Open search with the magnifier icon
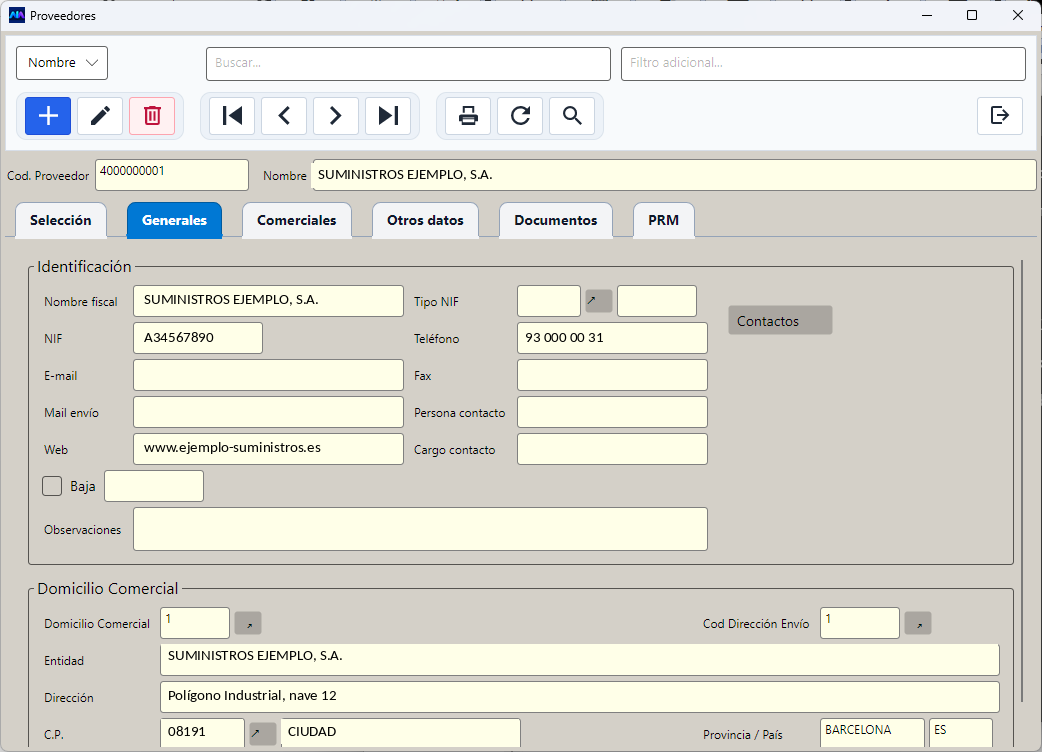This screenshot has width=1042, height=752. (572, 116)
